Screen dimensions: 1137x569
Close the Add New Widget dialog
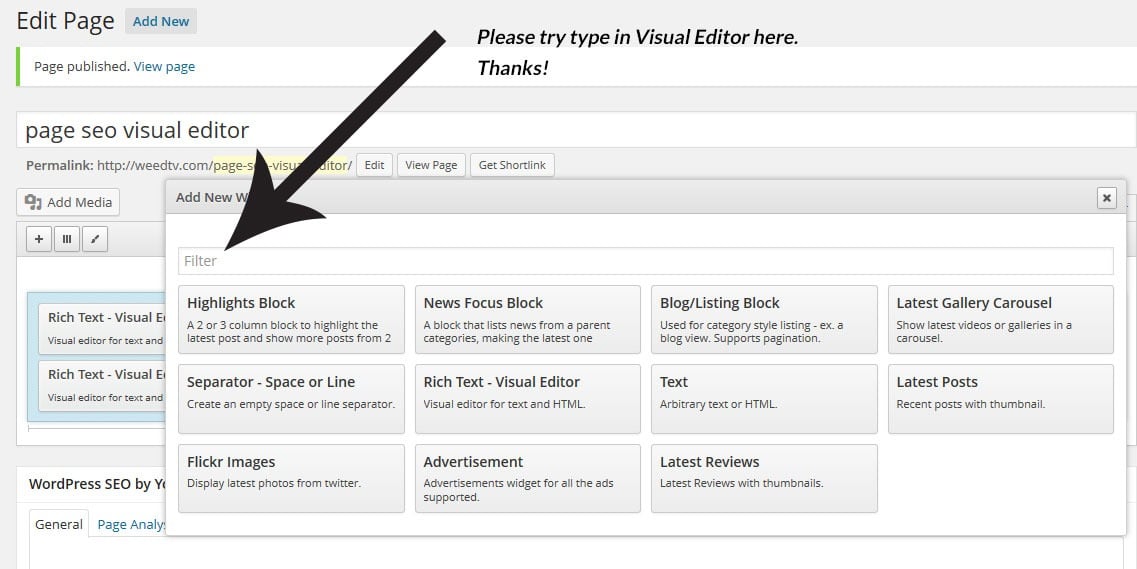coord(1107,197)
